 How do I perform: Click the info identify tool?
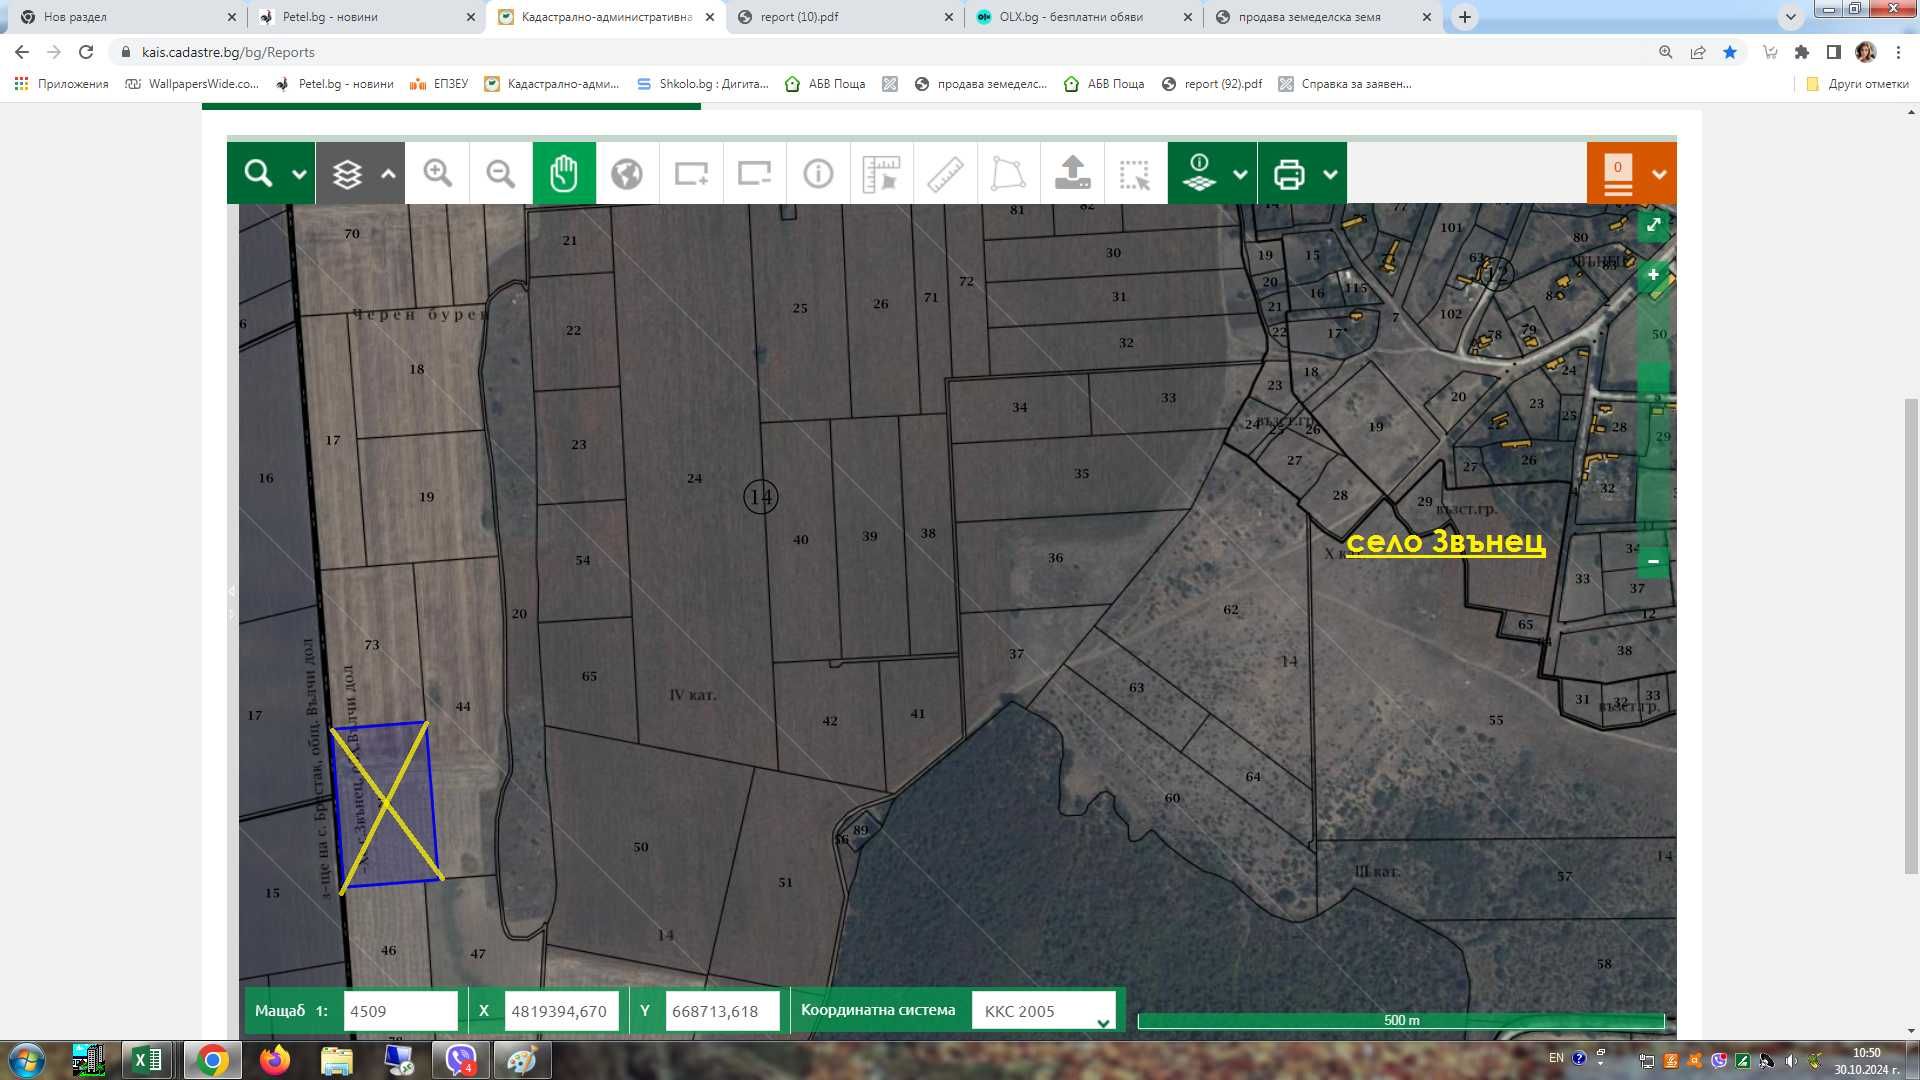point(818,173)
